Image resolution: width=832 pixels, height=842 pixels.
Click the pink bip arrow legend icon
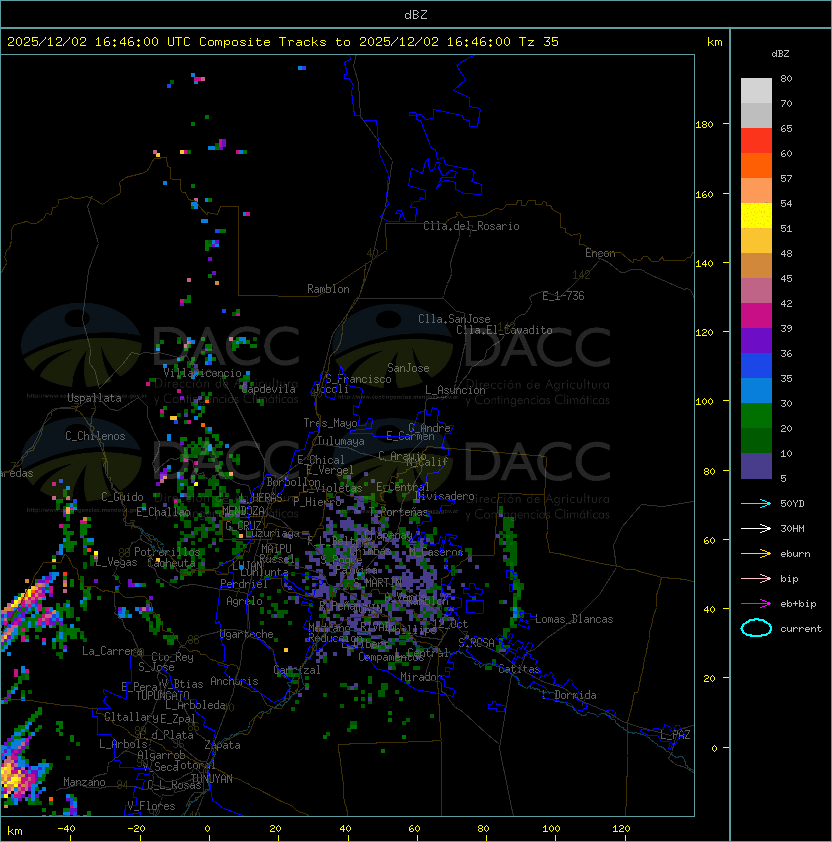(756, 578)
